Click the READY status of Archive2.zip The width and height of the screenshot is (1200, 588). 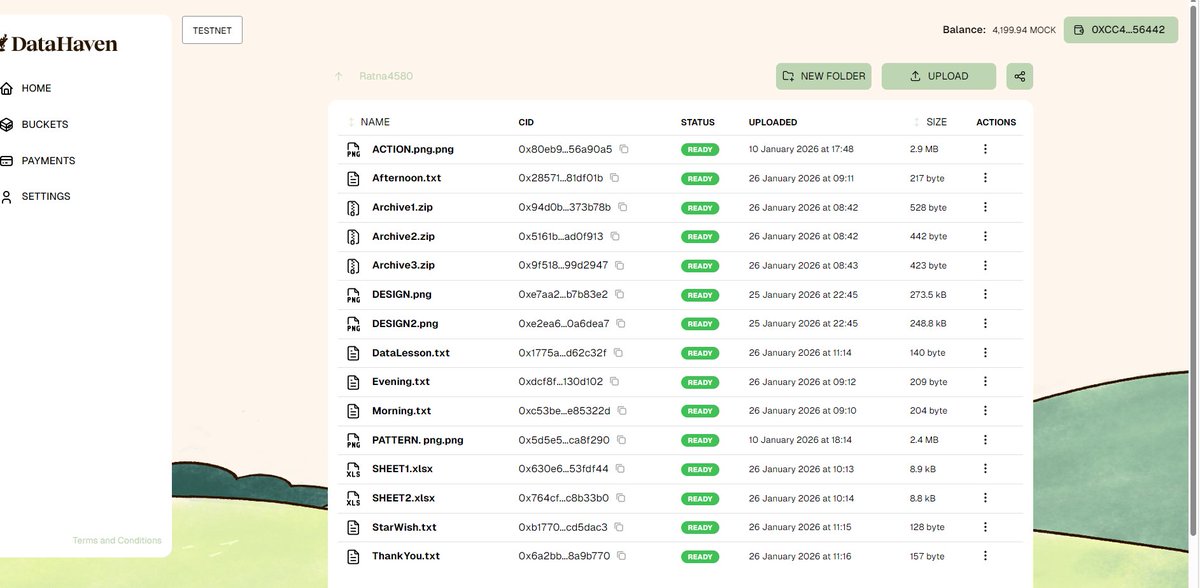pyautogui.click(x=700, y=237)
